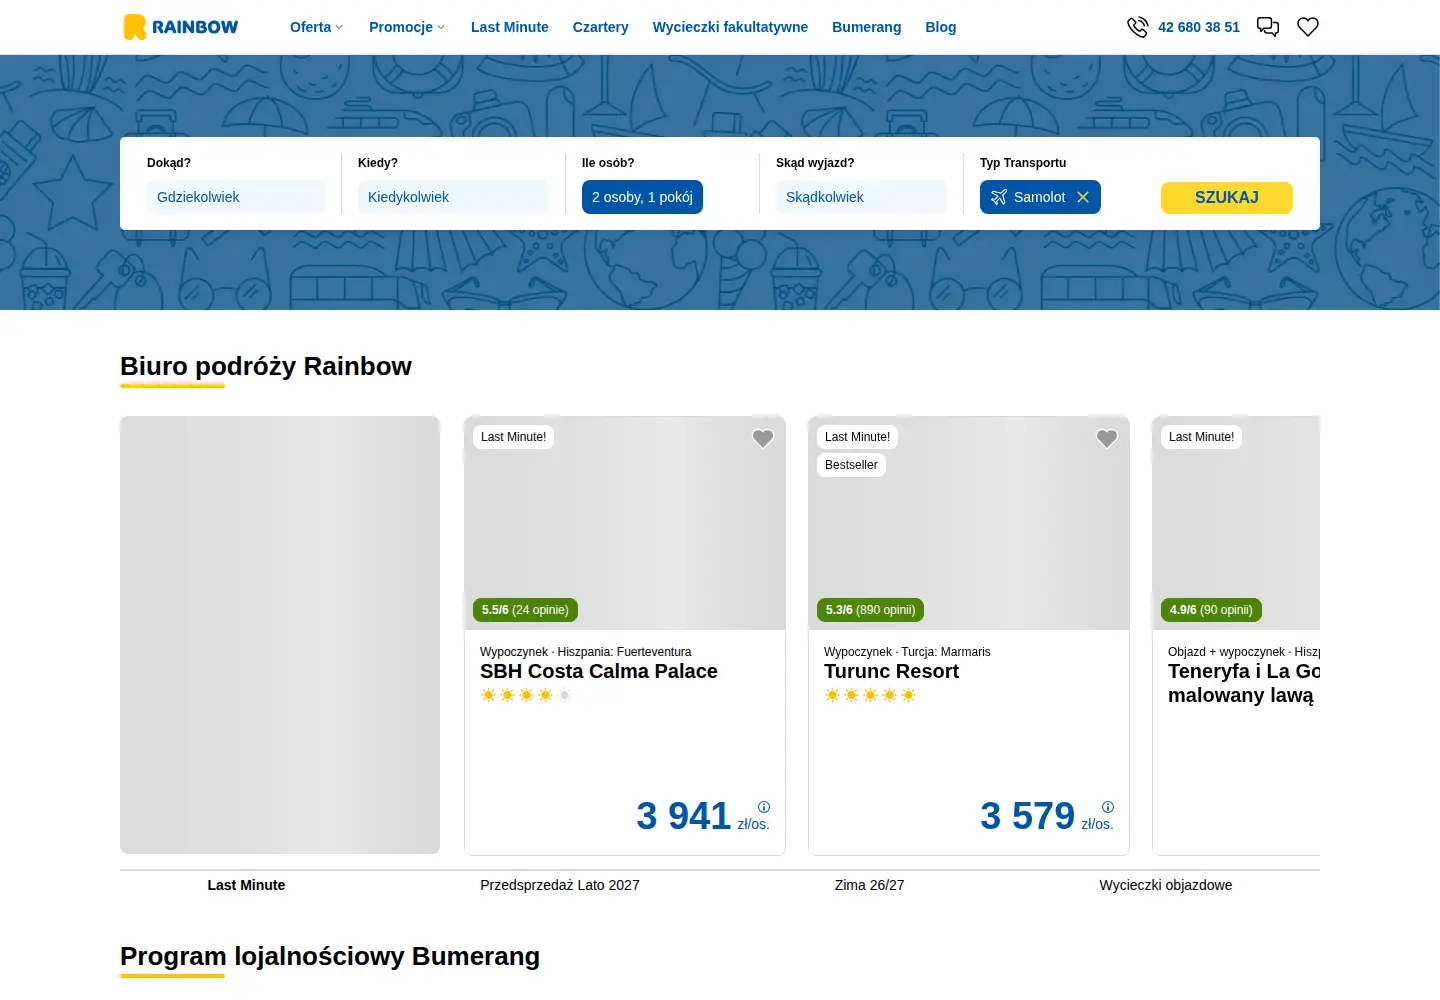Switch to Przedsprzedaż Lato 2027 tab
The image size is (1440, 1000).
pyautogui.click(x=560, y=885)
